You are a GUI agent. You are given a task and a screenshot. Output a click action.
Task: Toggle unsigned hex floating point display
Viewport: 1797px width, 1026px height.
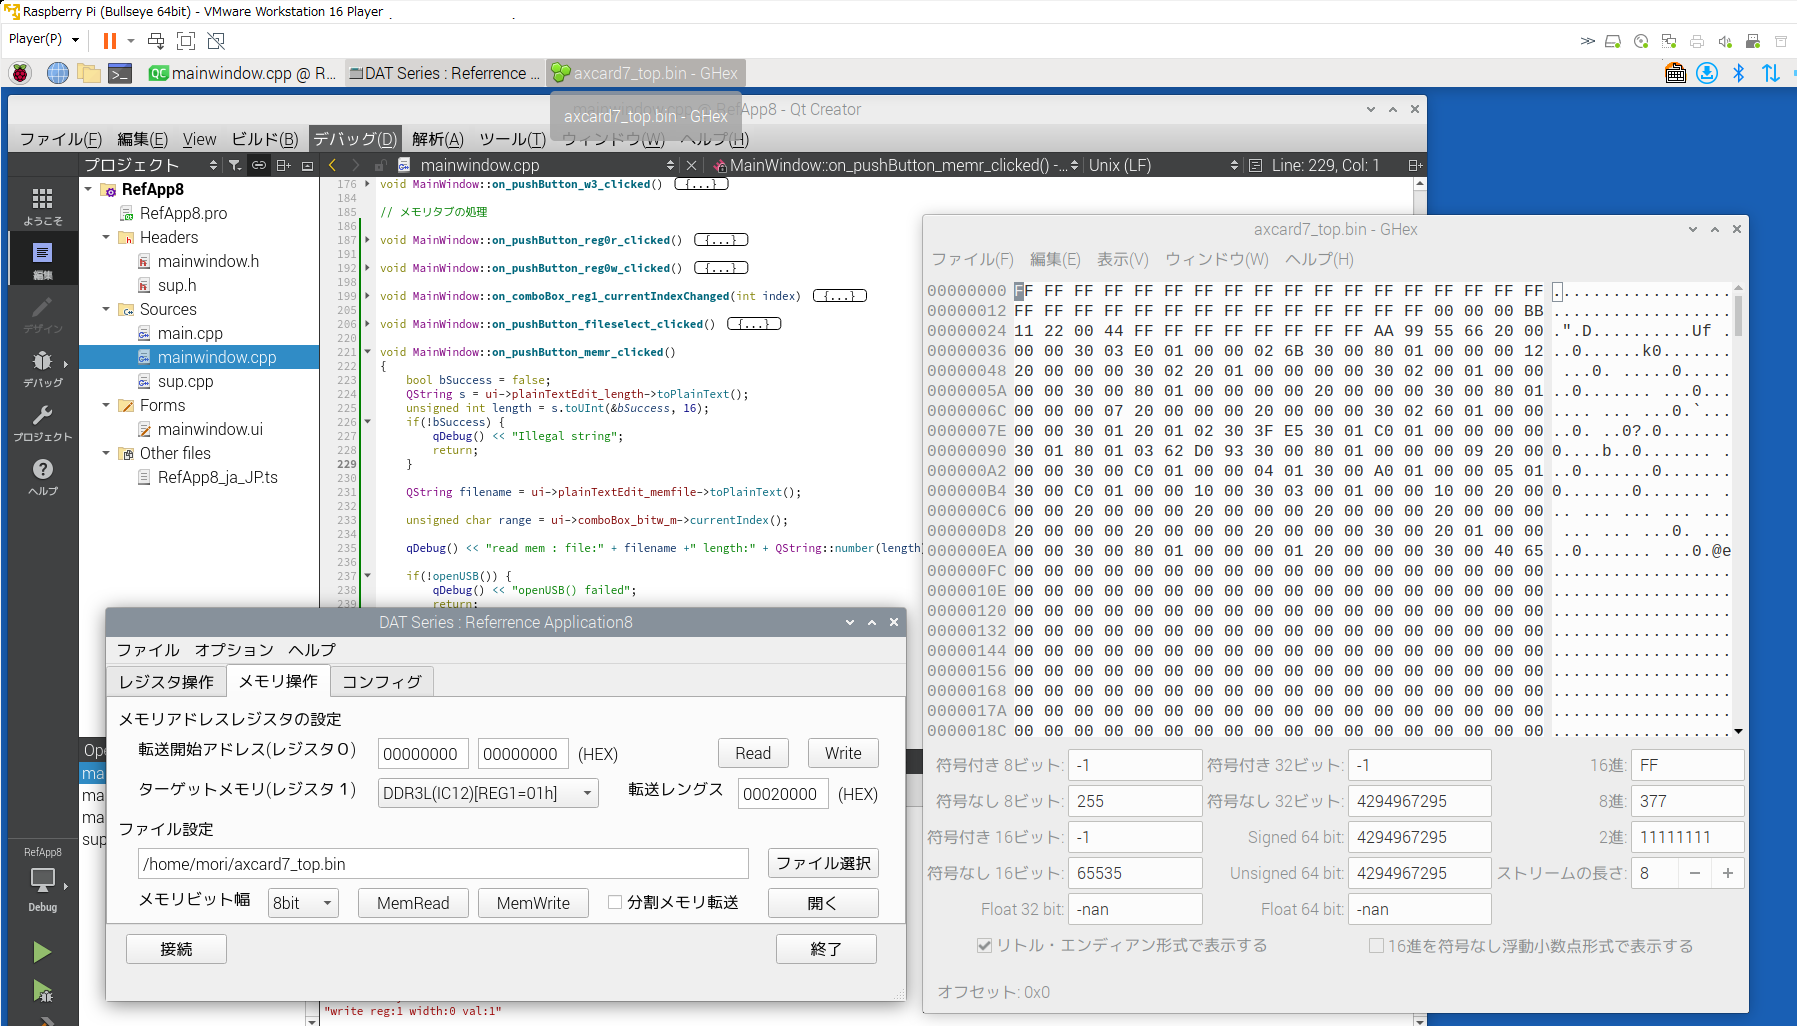(1376, 945)
